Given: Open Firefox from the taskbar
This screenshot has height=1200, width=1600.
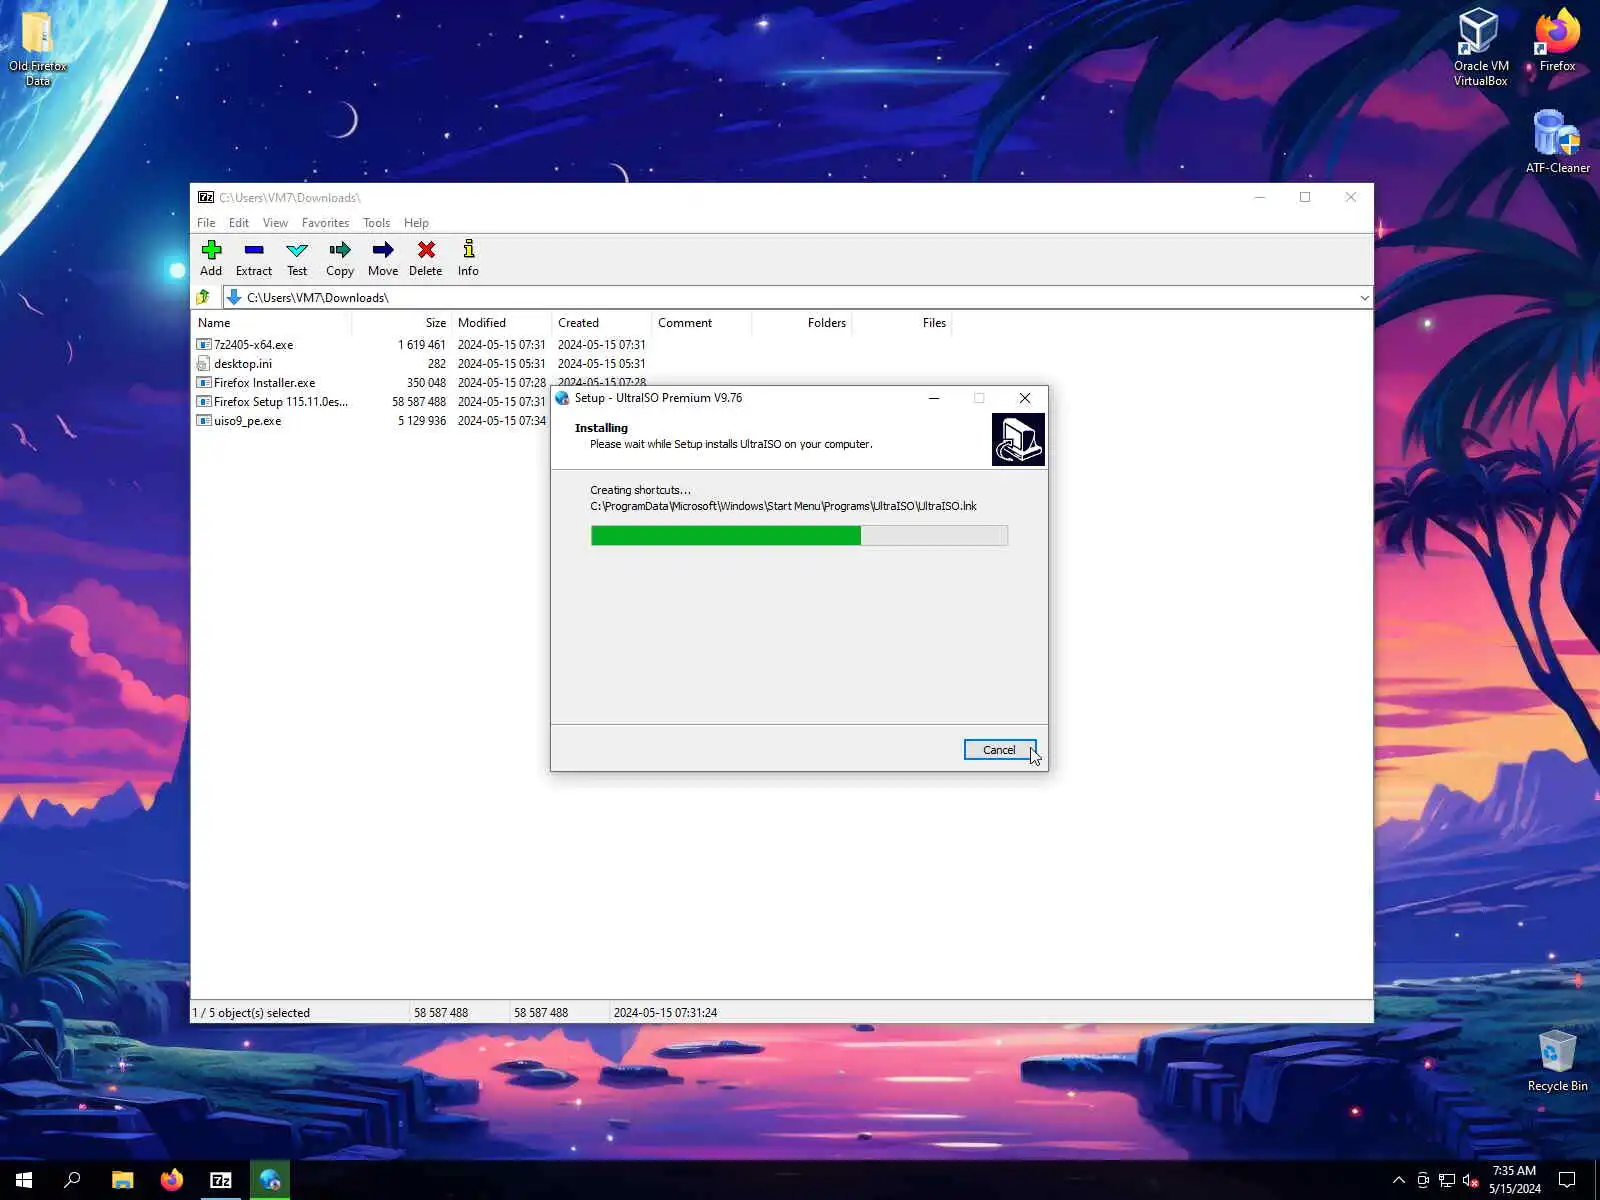Looking at the screenshot, I should (172, 1180).
